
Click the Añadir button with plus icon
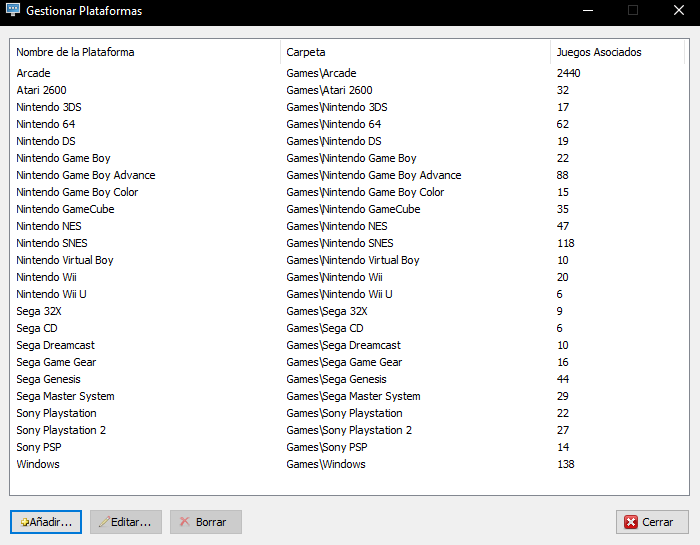46,522
